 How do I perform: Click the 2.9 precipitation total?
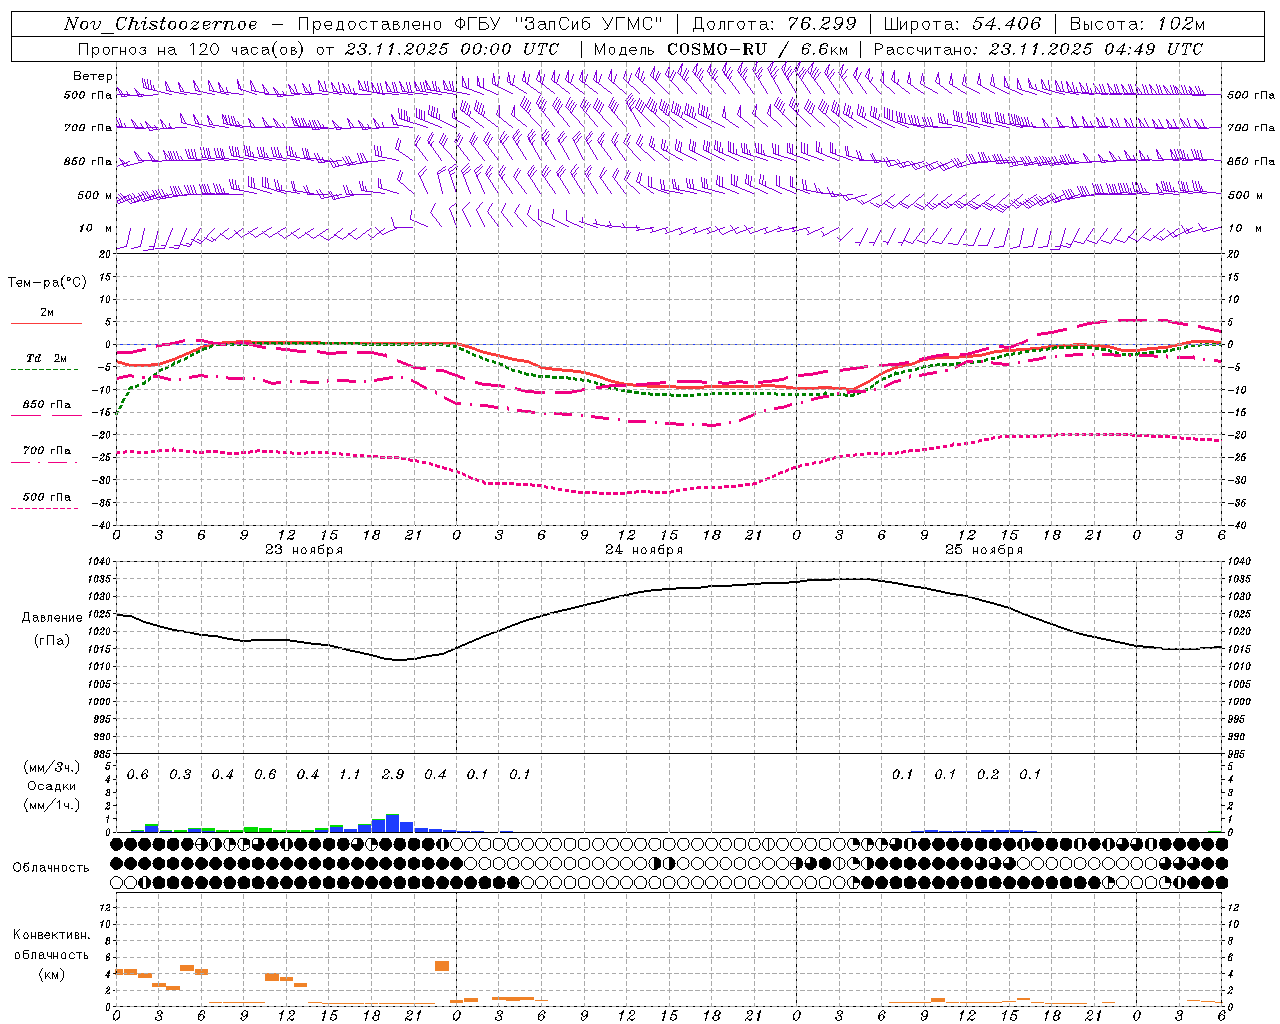click(x=393, y=775)
